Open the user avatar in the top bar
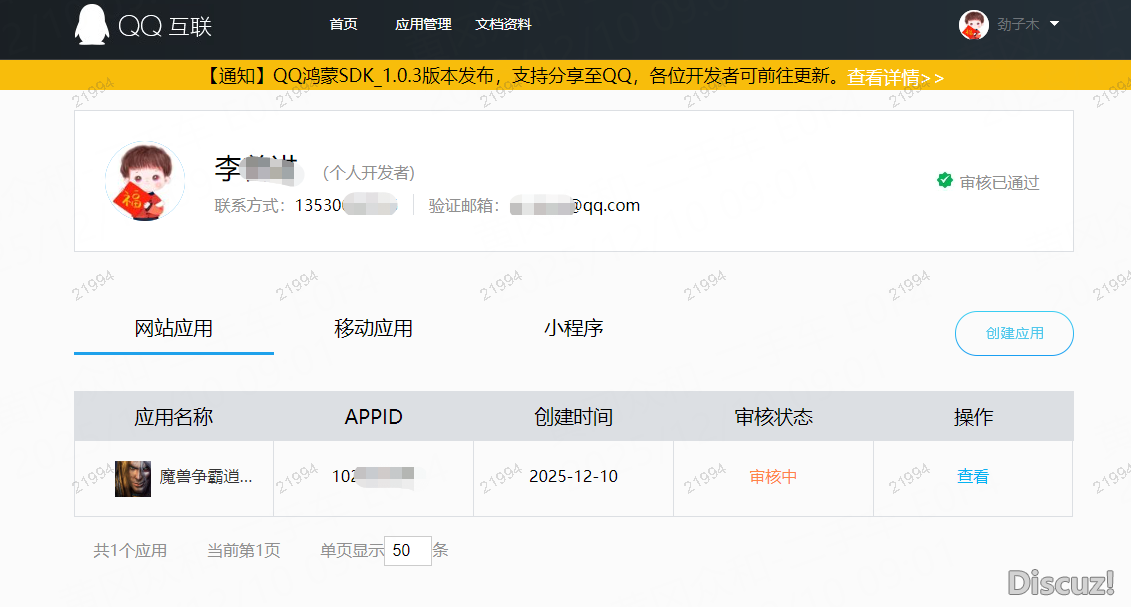The image size is (1131, 607). 972,24
